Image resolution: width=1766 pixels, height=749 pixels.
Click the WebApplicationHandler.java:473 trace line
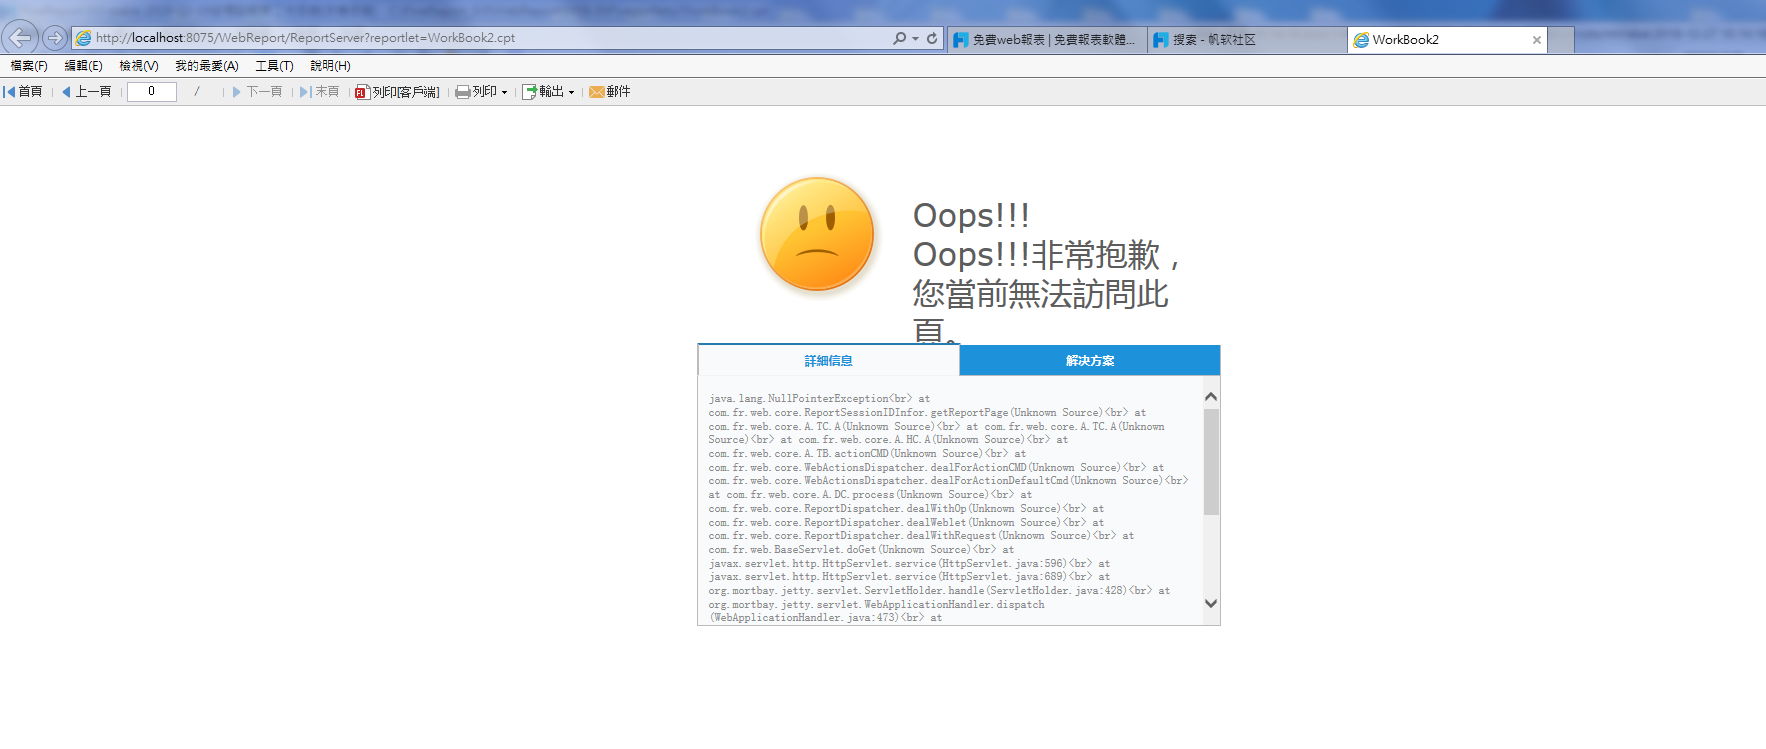[x=825, y=618]
